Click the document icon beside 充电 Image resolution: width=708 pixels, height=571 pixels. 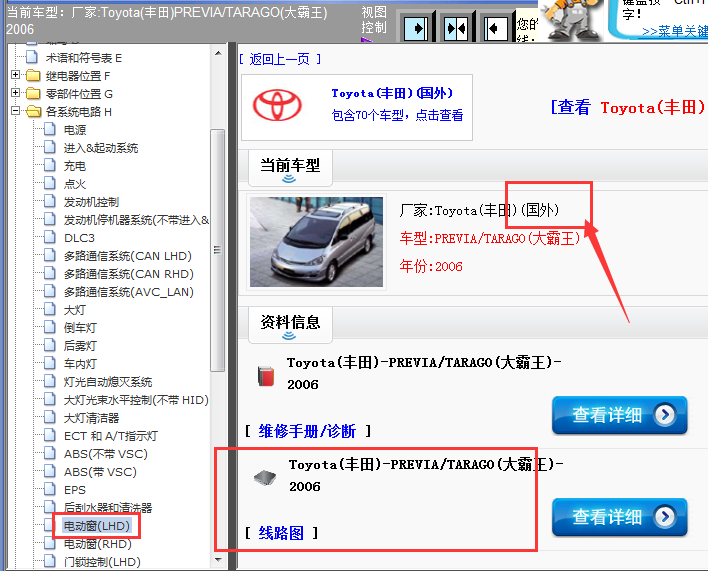50,166
